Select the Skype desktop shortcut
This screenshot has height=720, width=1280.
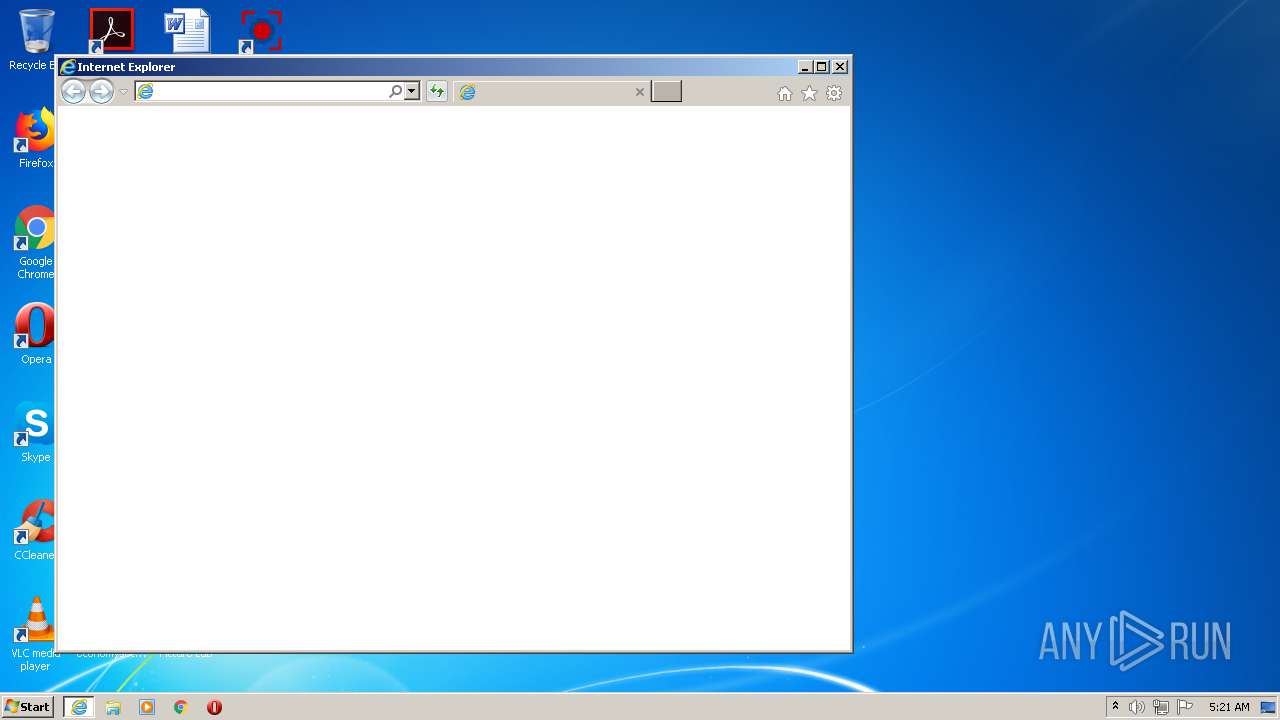pos(35,432)
